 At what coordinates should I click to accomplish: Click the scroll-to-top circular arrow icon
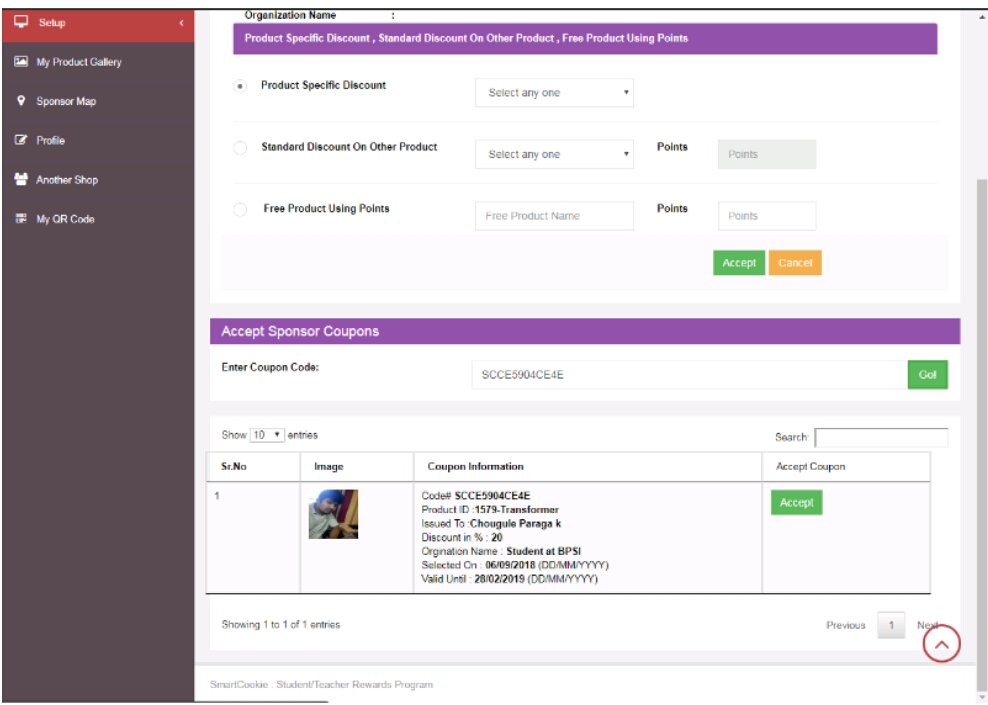coord(941,644)
